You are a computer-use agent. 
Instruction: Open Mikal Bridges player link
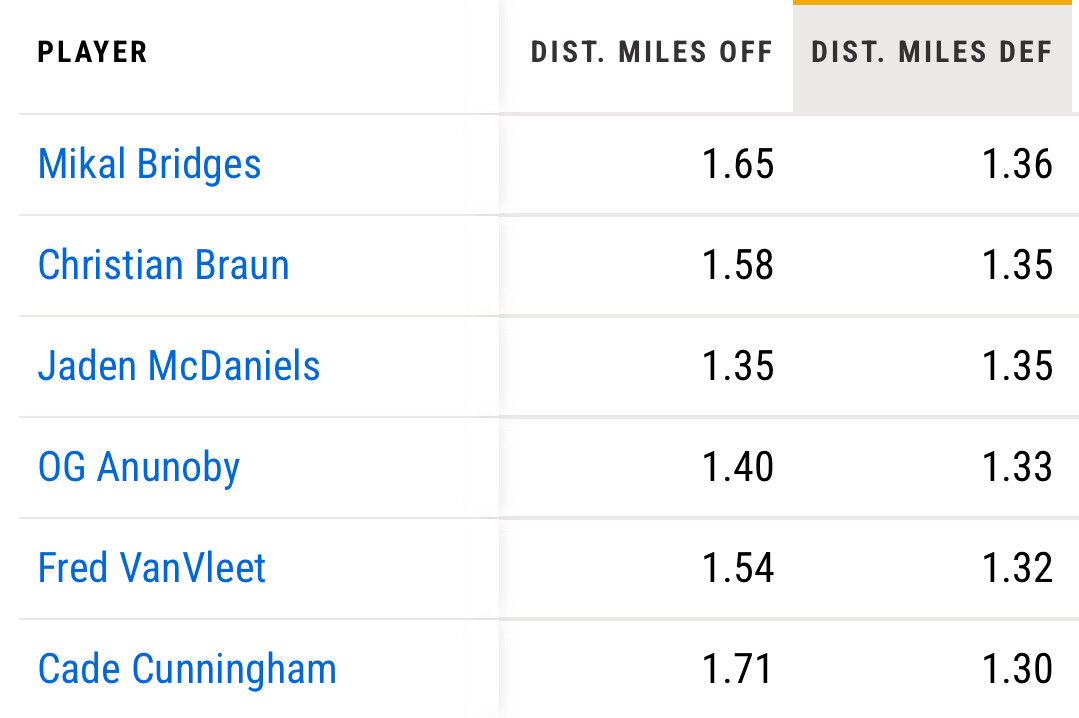[x=149, y=164]
